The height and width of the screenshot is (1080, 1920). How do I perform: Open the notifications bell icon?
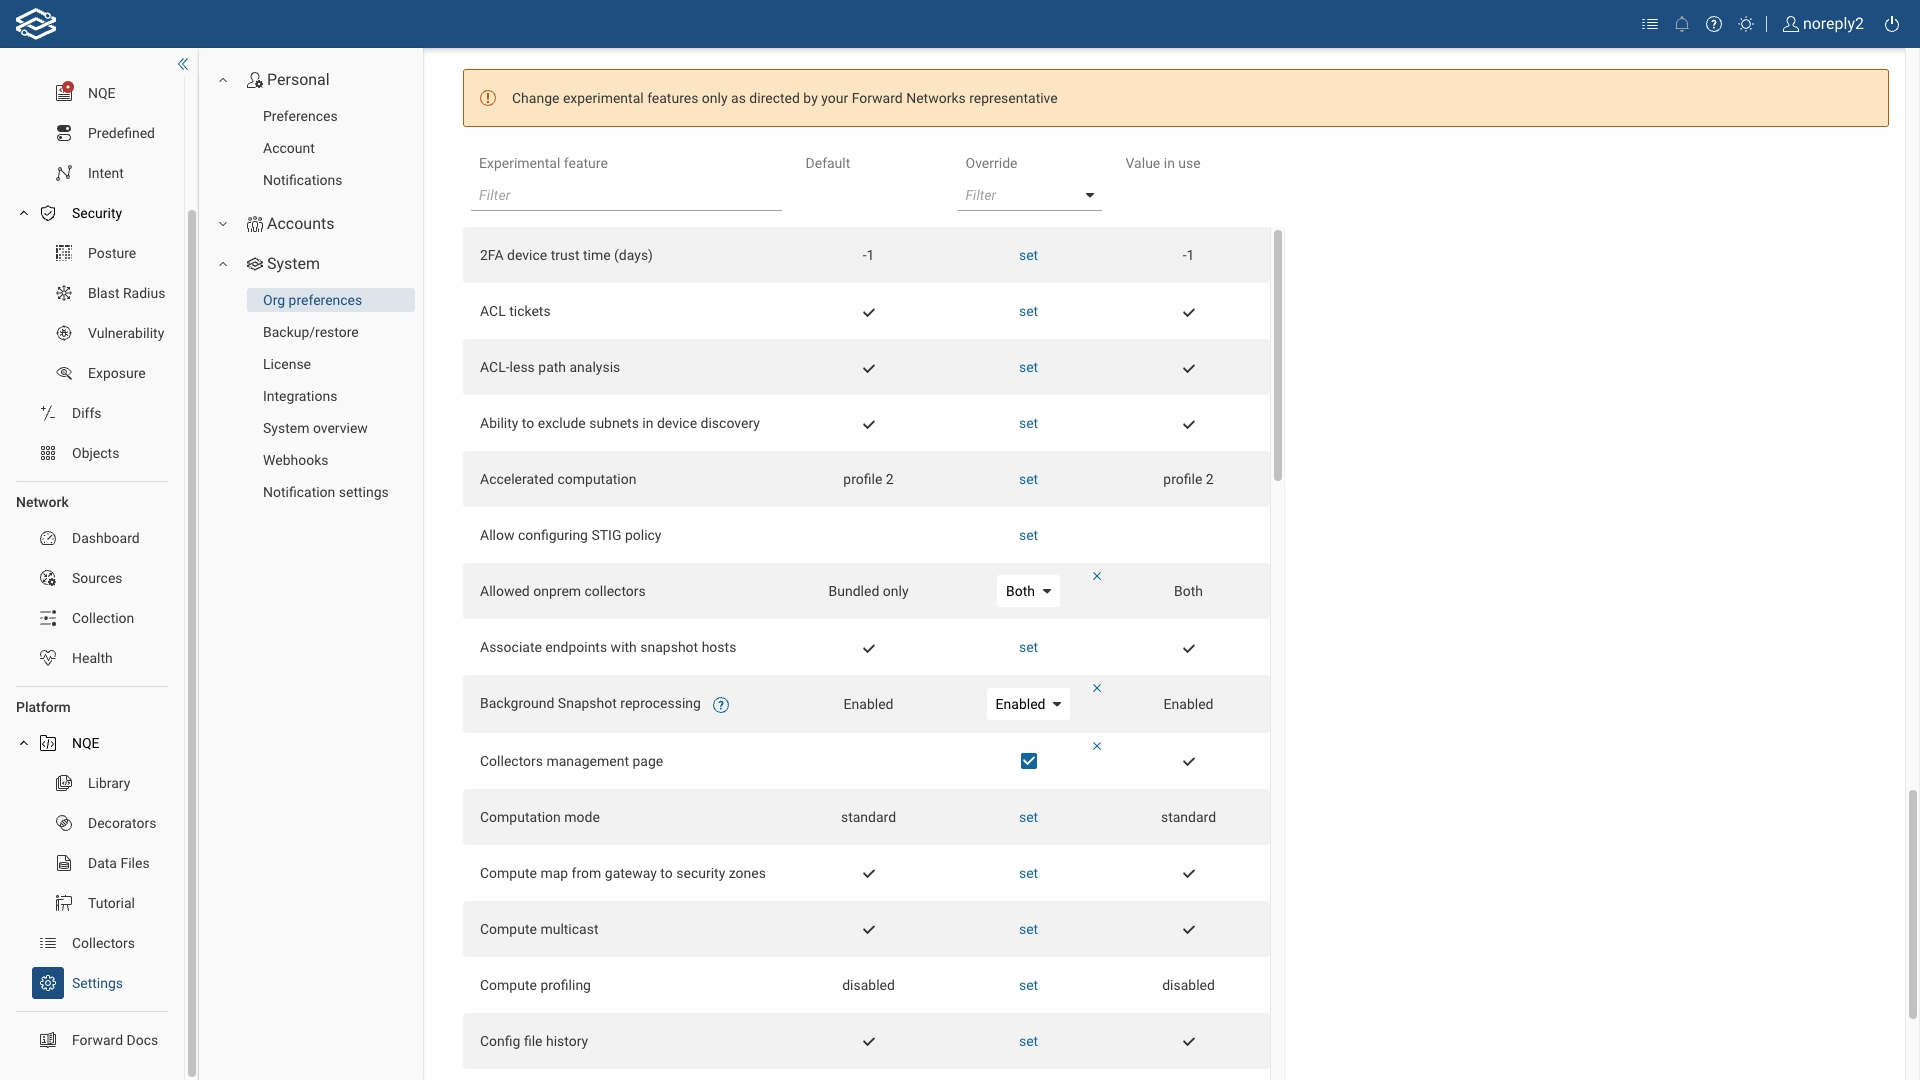(x=1682, y=24)
